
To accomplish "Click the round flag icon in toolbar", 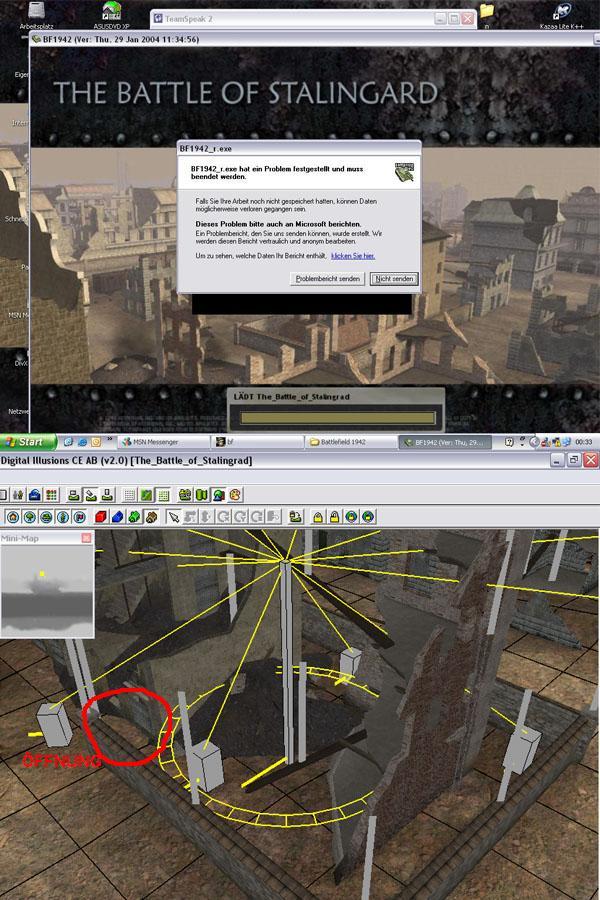I will (x=79, y=517).
